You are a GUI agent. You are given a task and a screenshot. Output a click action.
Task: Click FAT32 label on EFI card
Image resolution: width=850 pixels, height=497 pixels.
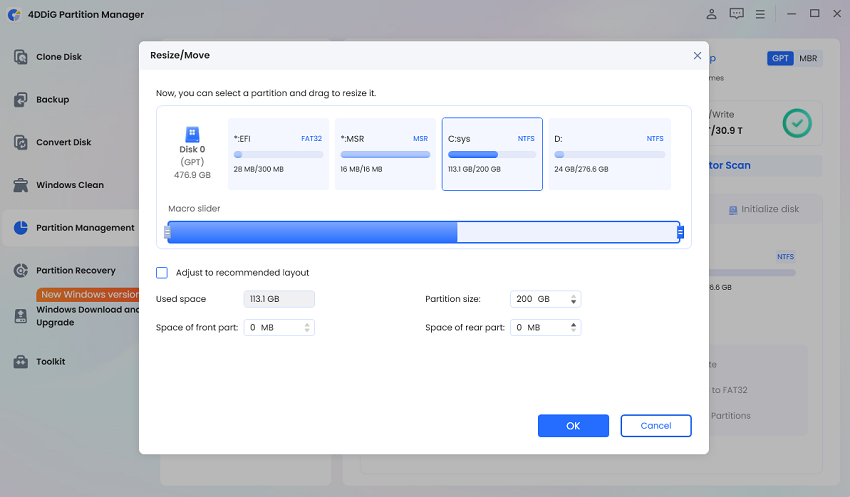tap(311, 139)
